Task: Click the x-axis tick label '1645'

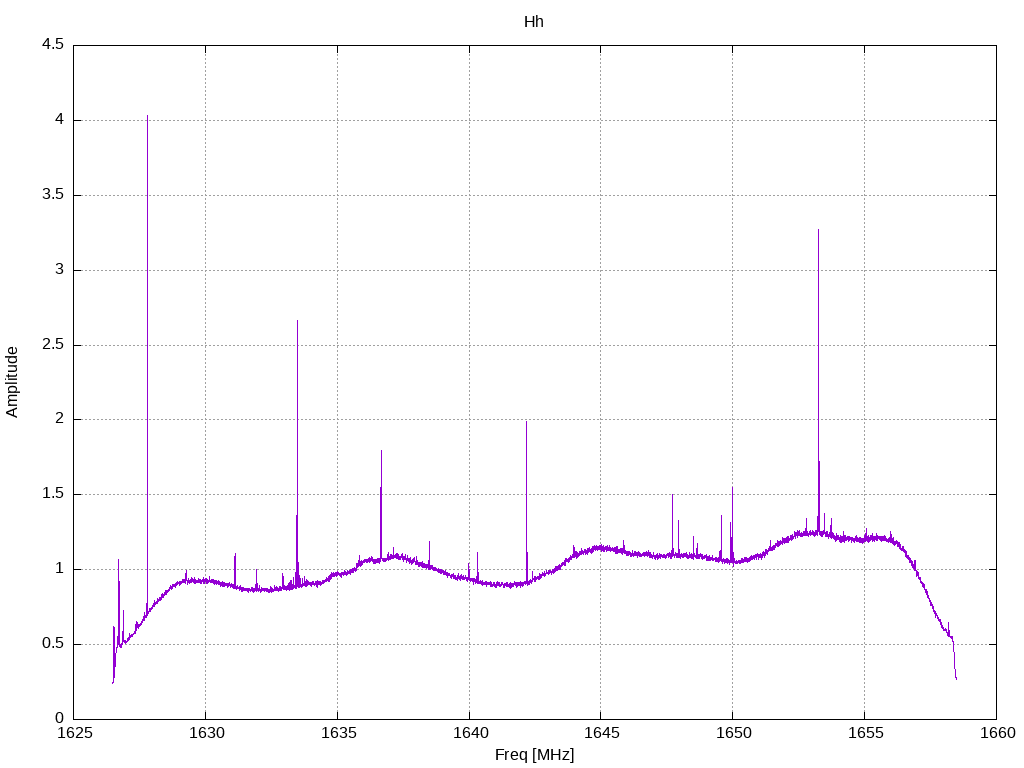Action: [601, 733]
